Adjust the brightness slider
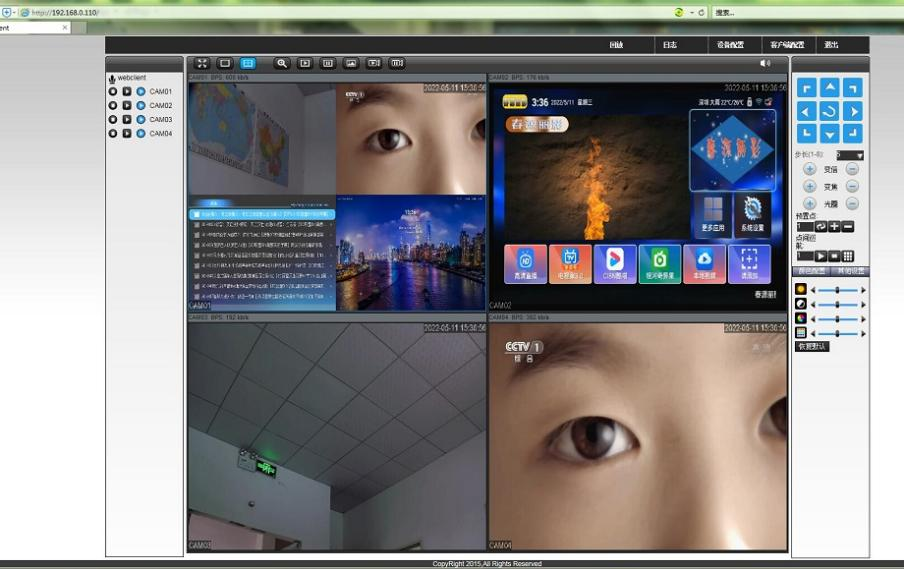This screenshot has width=904, height=569. pos(838,290)
